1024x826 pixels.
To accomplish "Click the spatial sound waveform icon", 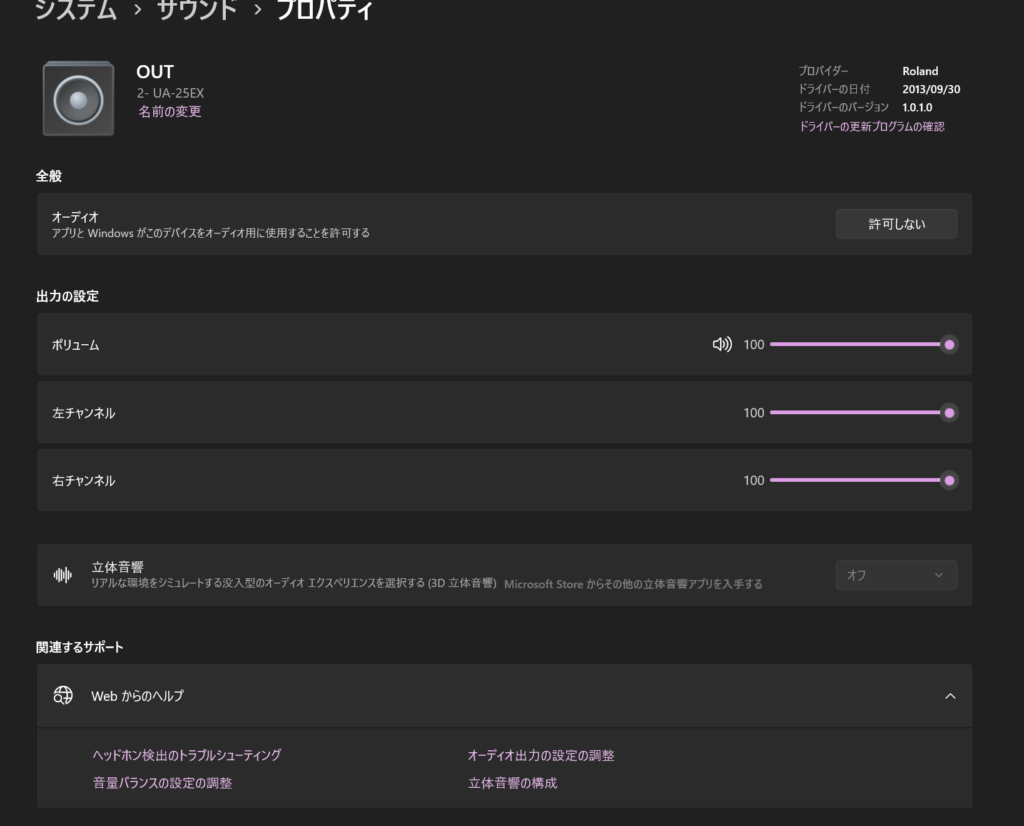I will (63, 575).
